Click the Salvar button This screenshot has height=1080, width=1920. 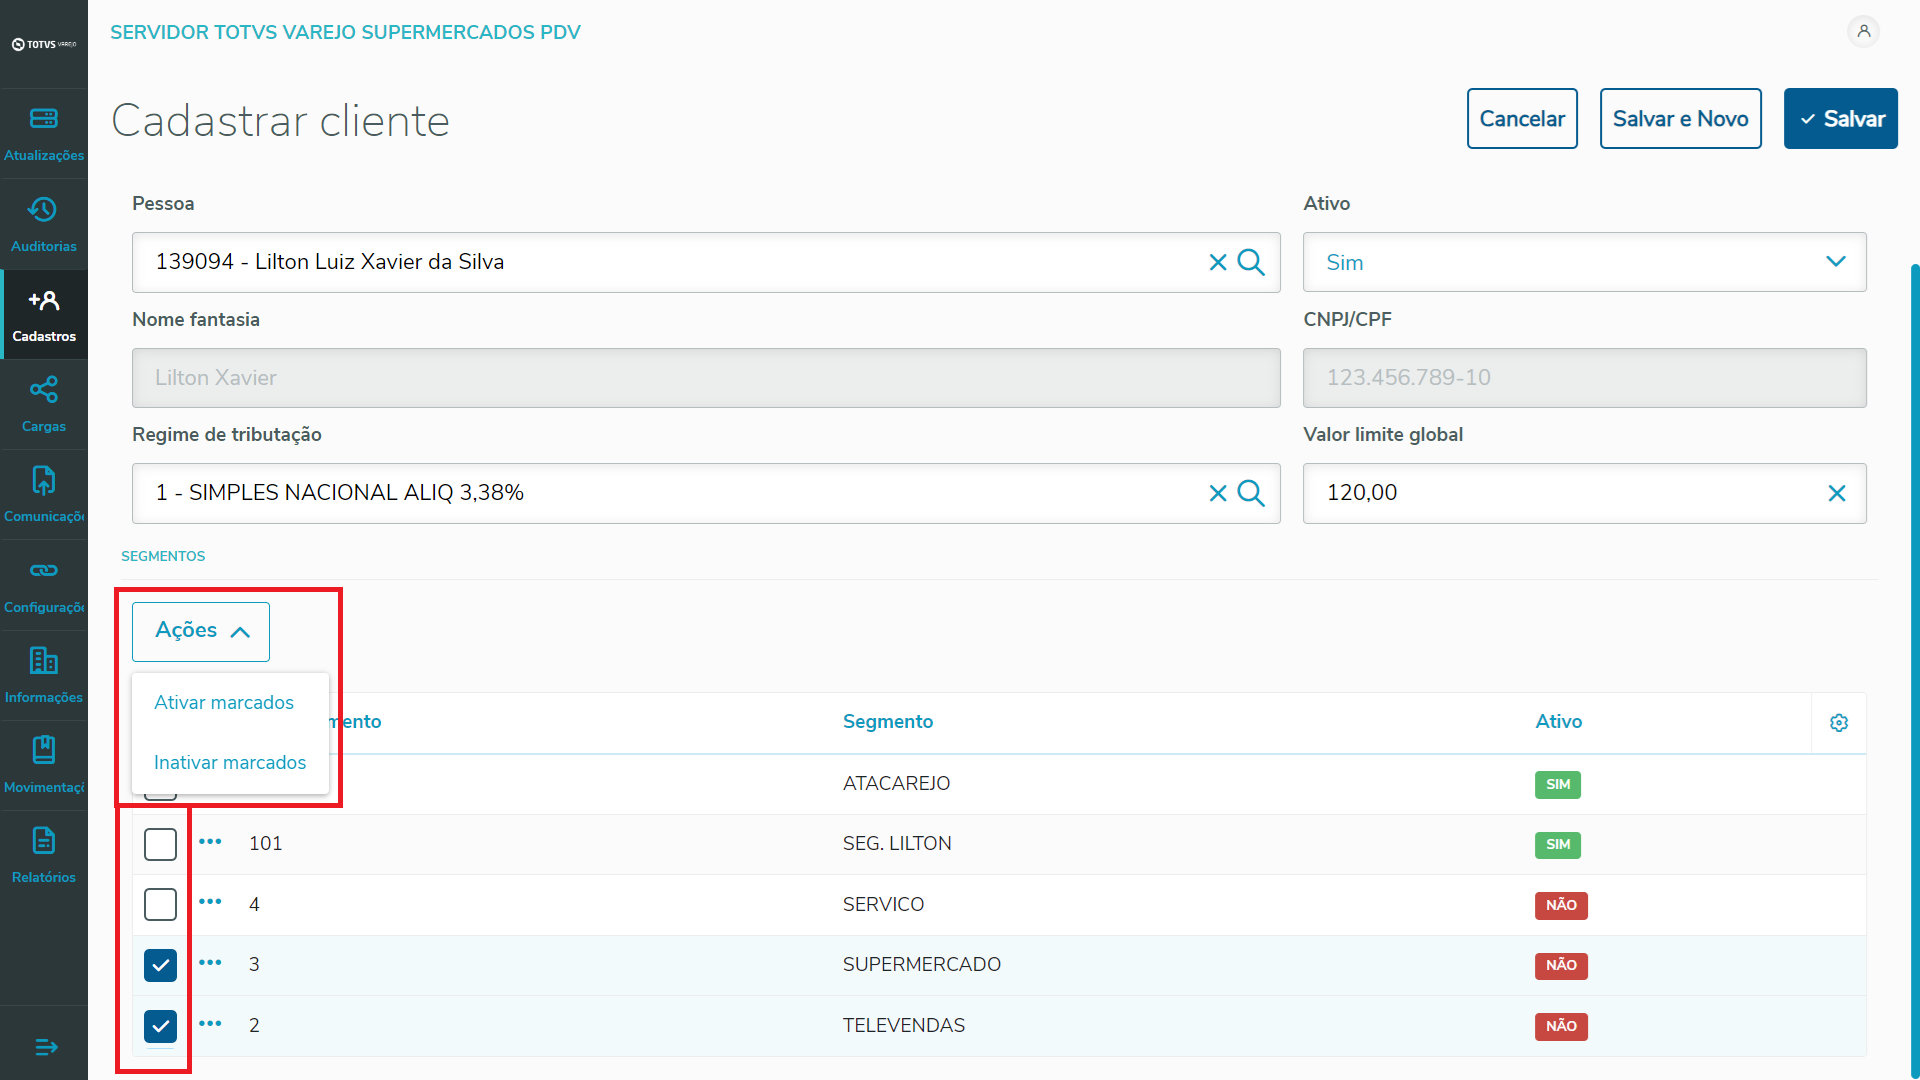(x=1840, y=119)
